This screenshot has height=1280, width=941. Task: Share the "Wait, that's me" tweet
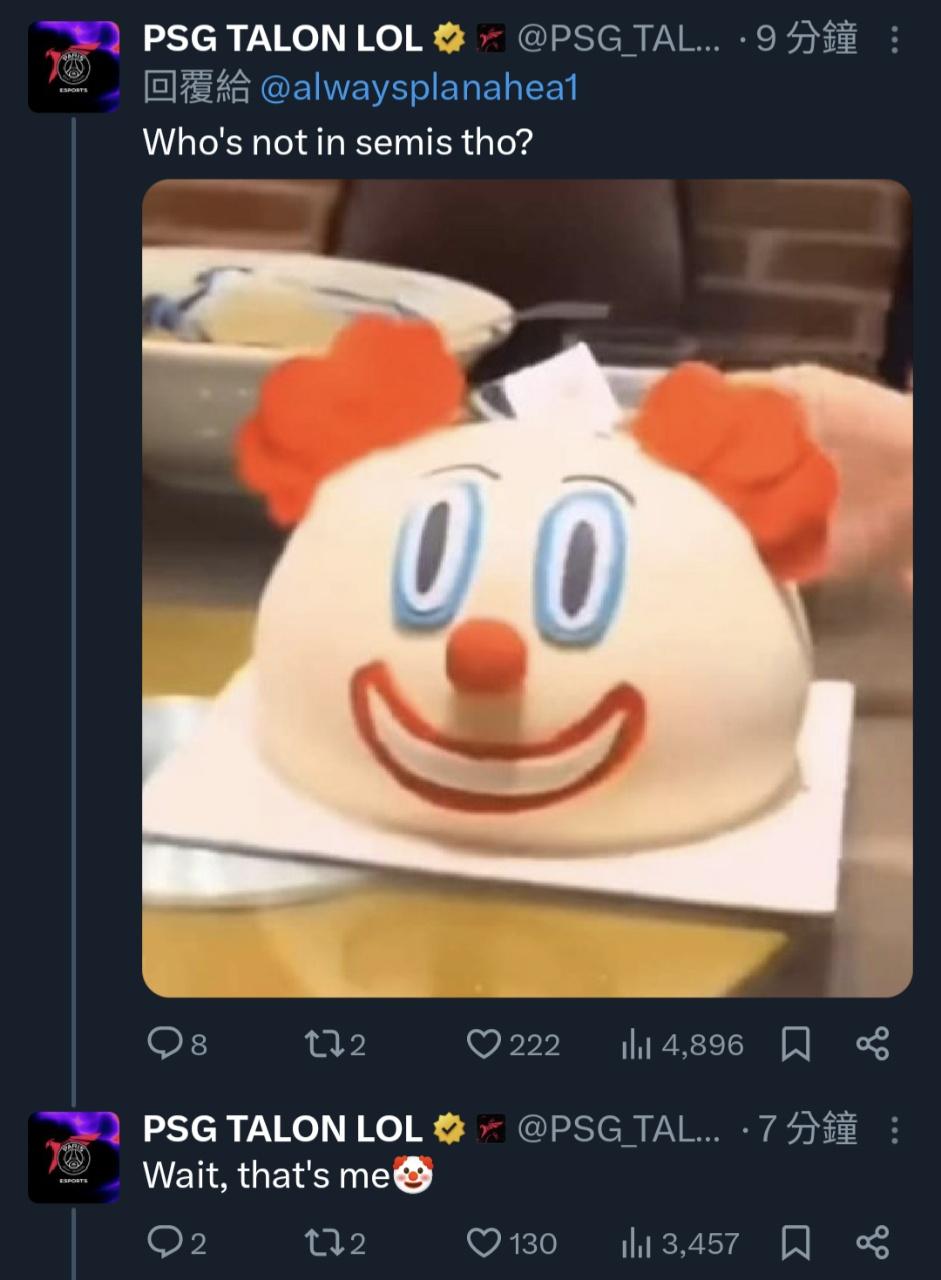pos(872,1243)
